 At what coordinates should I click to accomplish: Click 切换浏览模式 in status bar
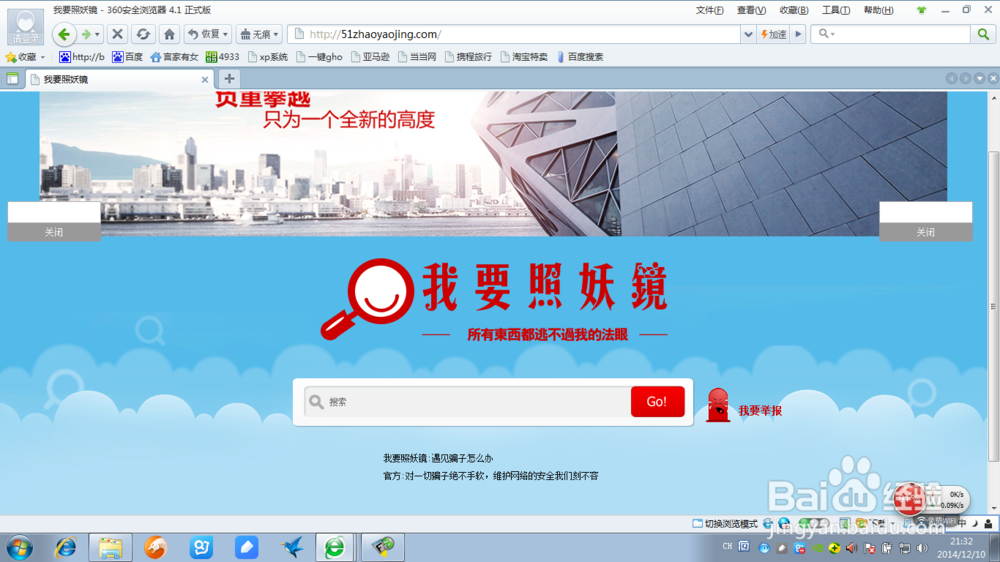725,524
